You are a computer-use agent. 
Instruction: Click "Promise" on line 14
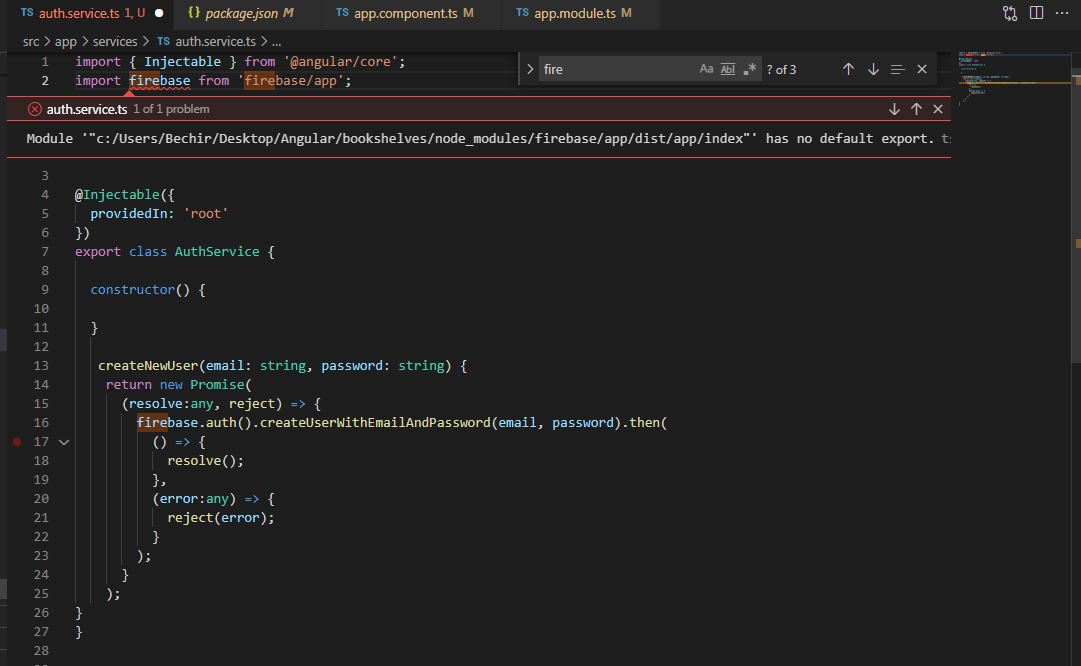coord(217,385)
